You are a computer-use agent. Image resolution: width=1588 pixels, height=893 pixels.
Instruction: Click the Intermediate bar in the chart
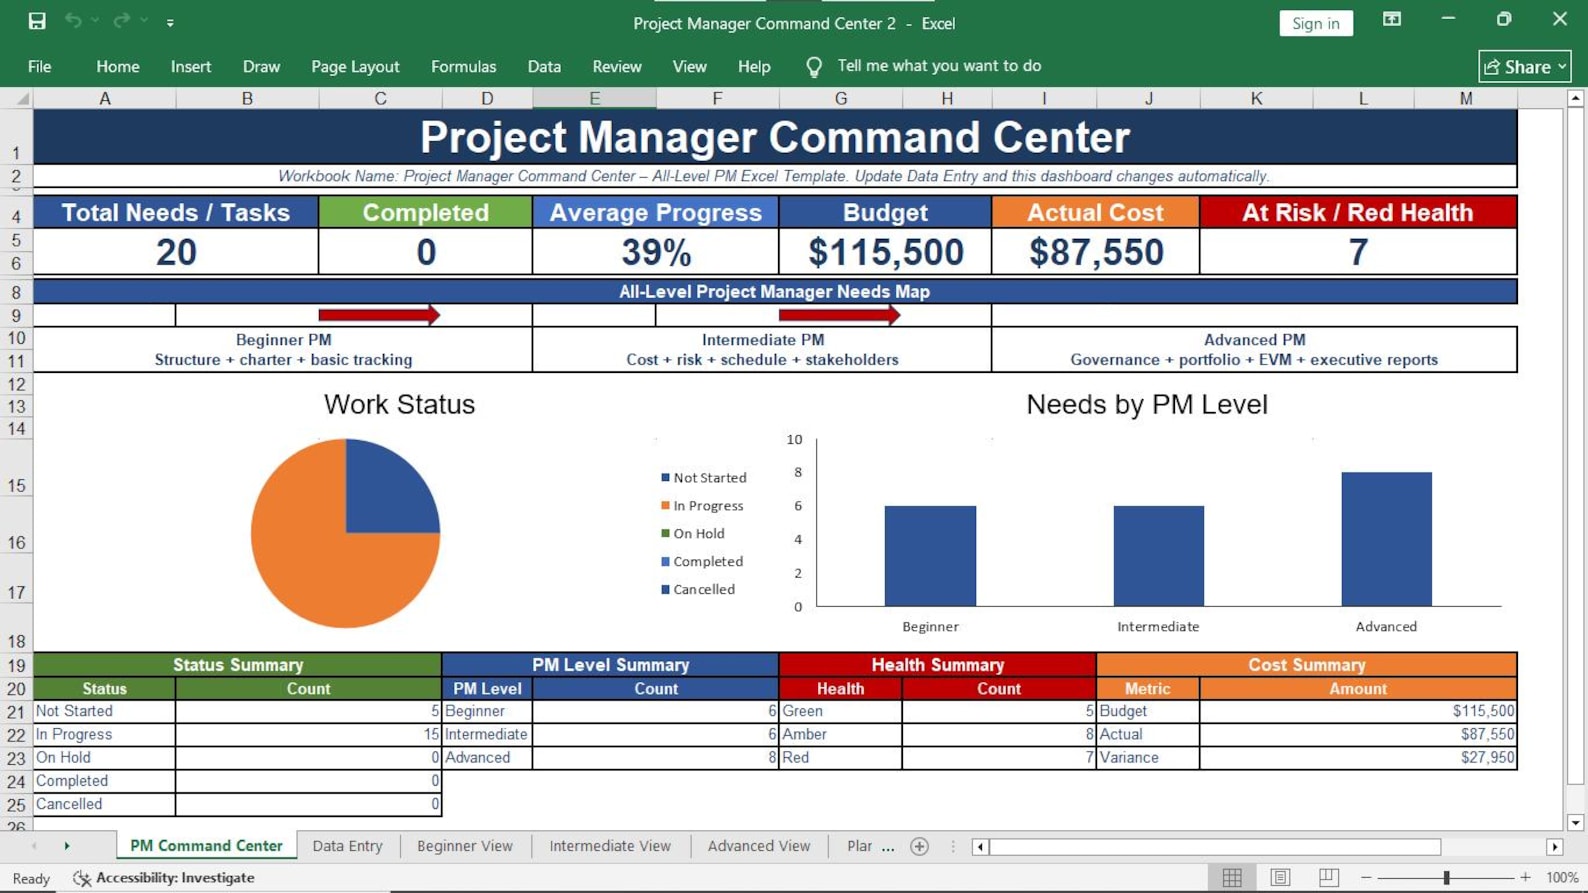(1158, 556)
